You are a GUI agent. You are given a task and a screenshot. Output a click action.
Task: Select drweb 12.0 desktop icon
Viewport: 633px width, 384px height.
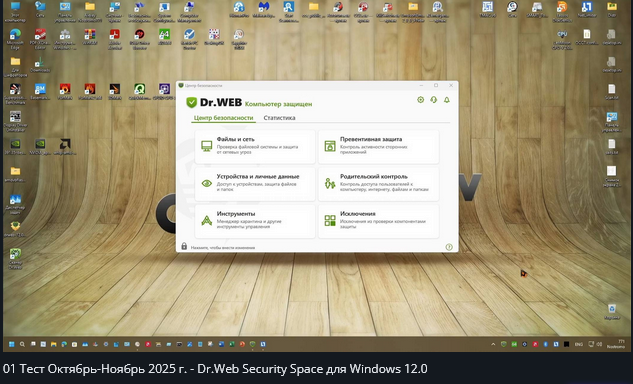pos(15,229)
